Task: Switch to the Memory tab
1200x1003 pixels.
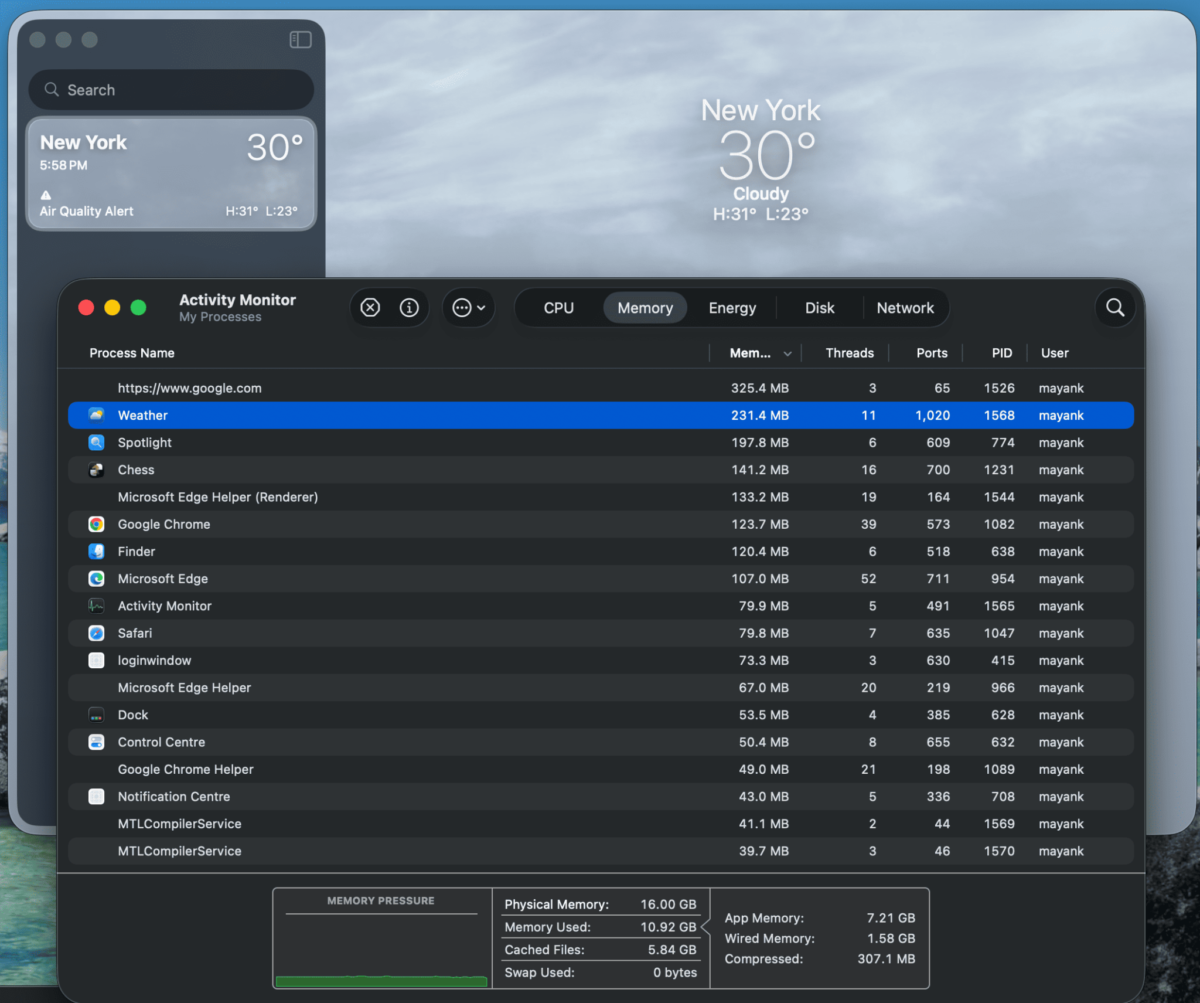Action: tap(645, 308)
